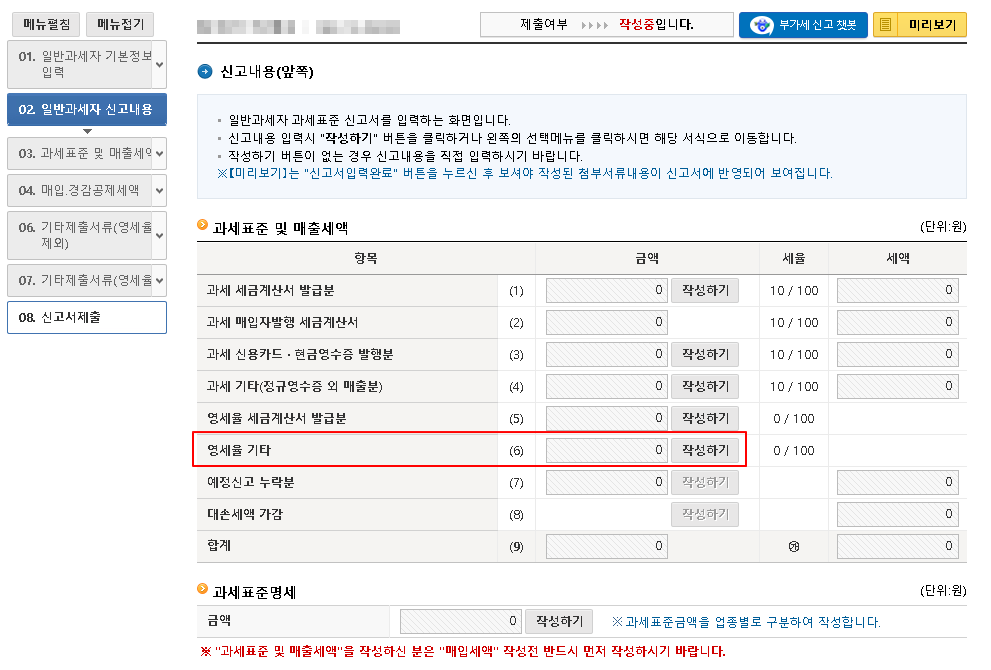The image size is (991, 670).
Task: Click the 제출여부 작성중입니다 status box
Action: pyautogui.click(x=607, y=25)
